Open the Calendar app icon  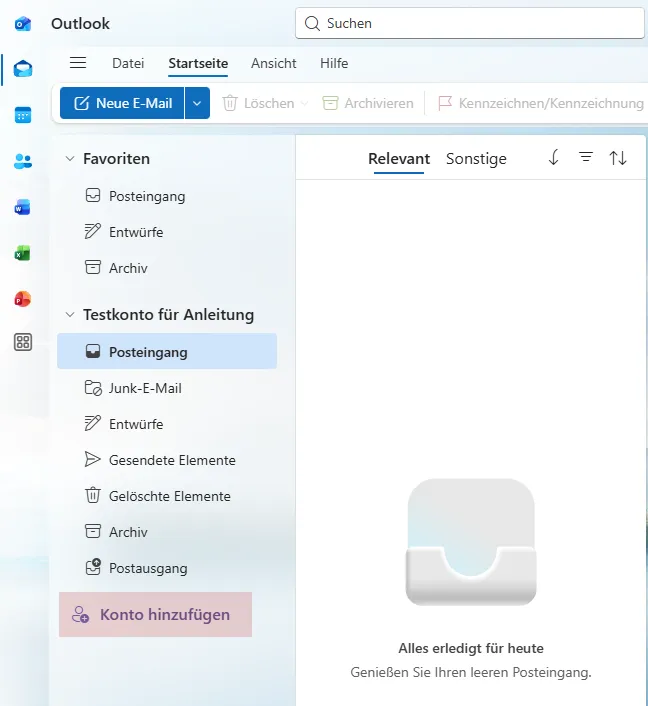(23, 115)
